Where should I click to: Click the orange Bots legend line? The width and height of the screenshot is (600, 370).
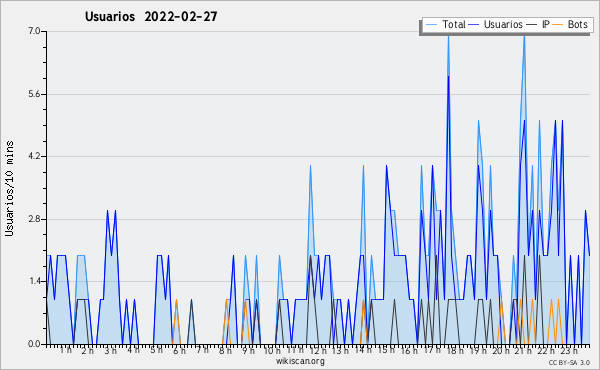558,25
